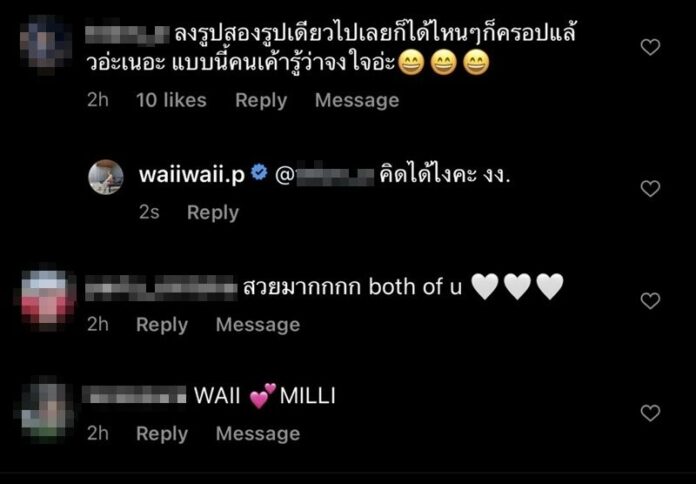Reply to the 'WAII MILLI' comment
This screenshot has width=696, height=484.
click(x=162, y=434)
